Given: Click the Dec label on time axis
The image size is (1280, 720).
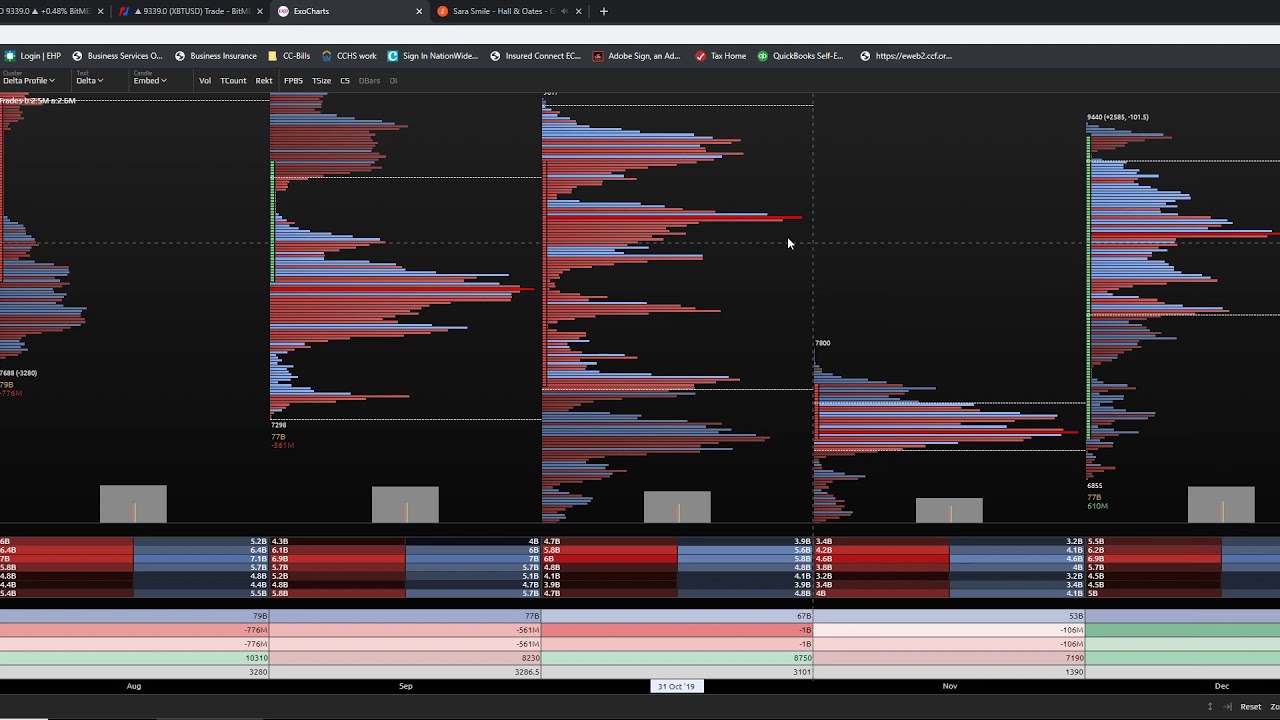Looking at the screenshot, I should pos(1222,686).
